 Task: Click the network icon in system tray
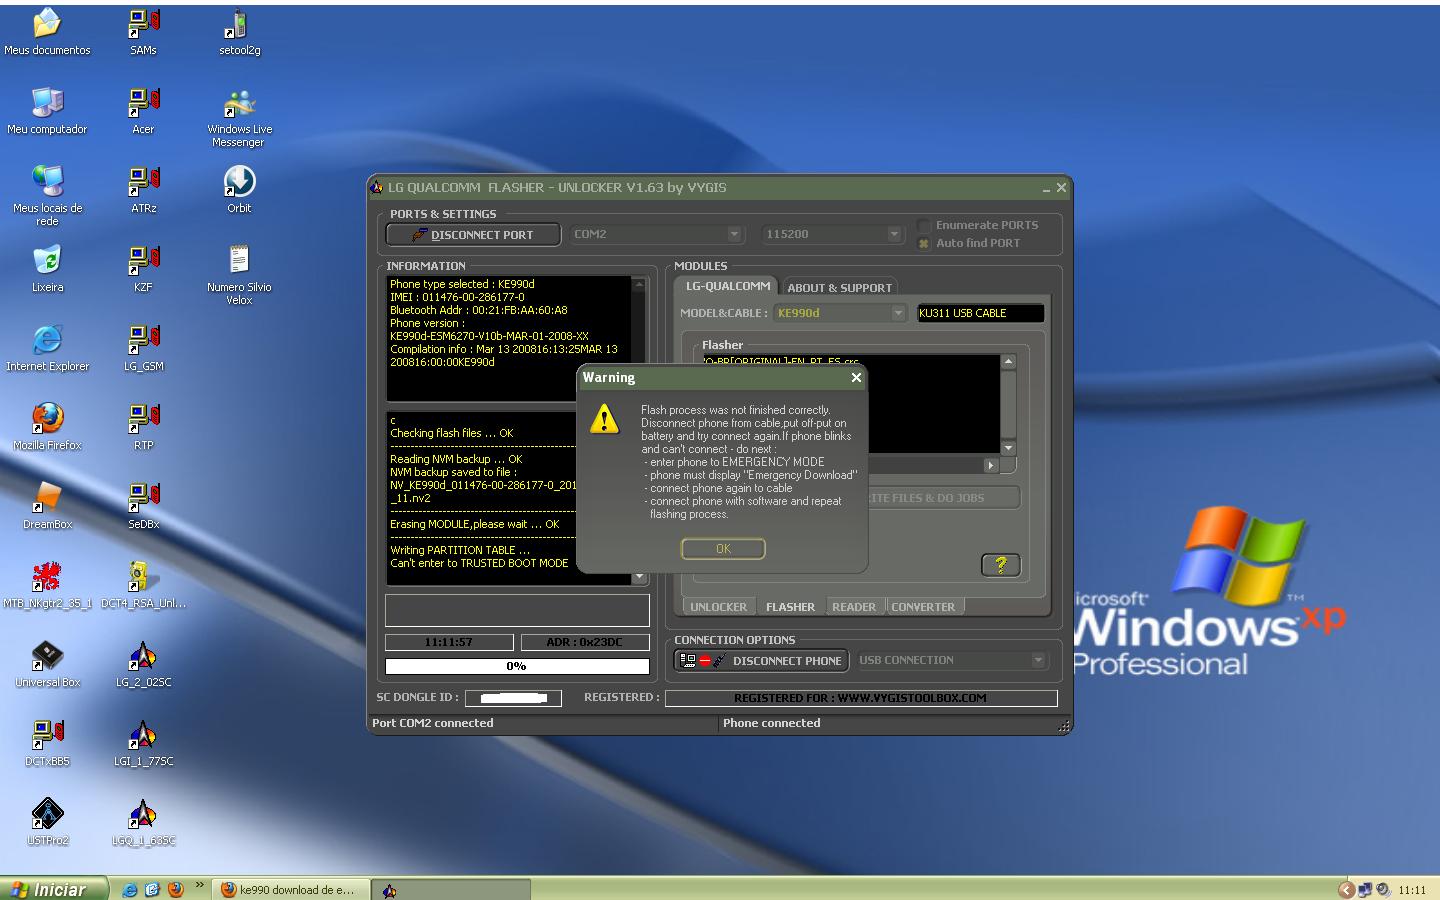point(1365,889)
